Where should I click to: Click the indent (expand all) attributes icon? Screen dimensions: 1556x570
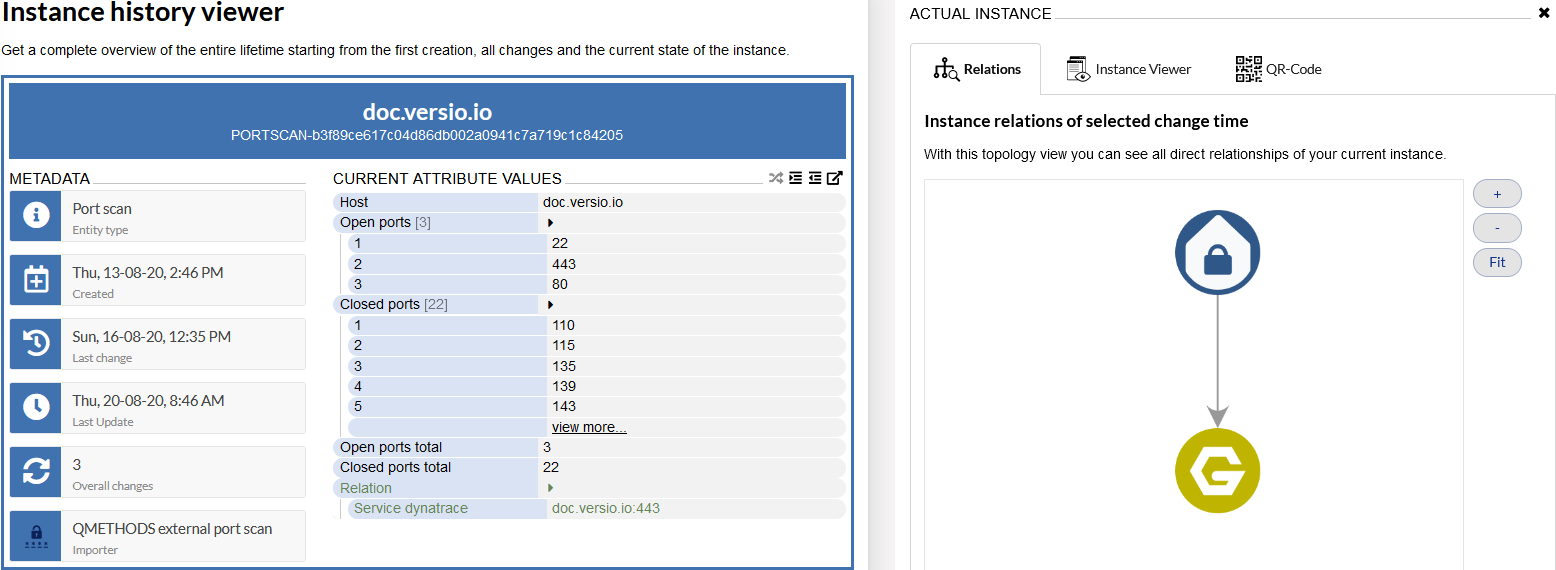796,178
